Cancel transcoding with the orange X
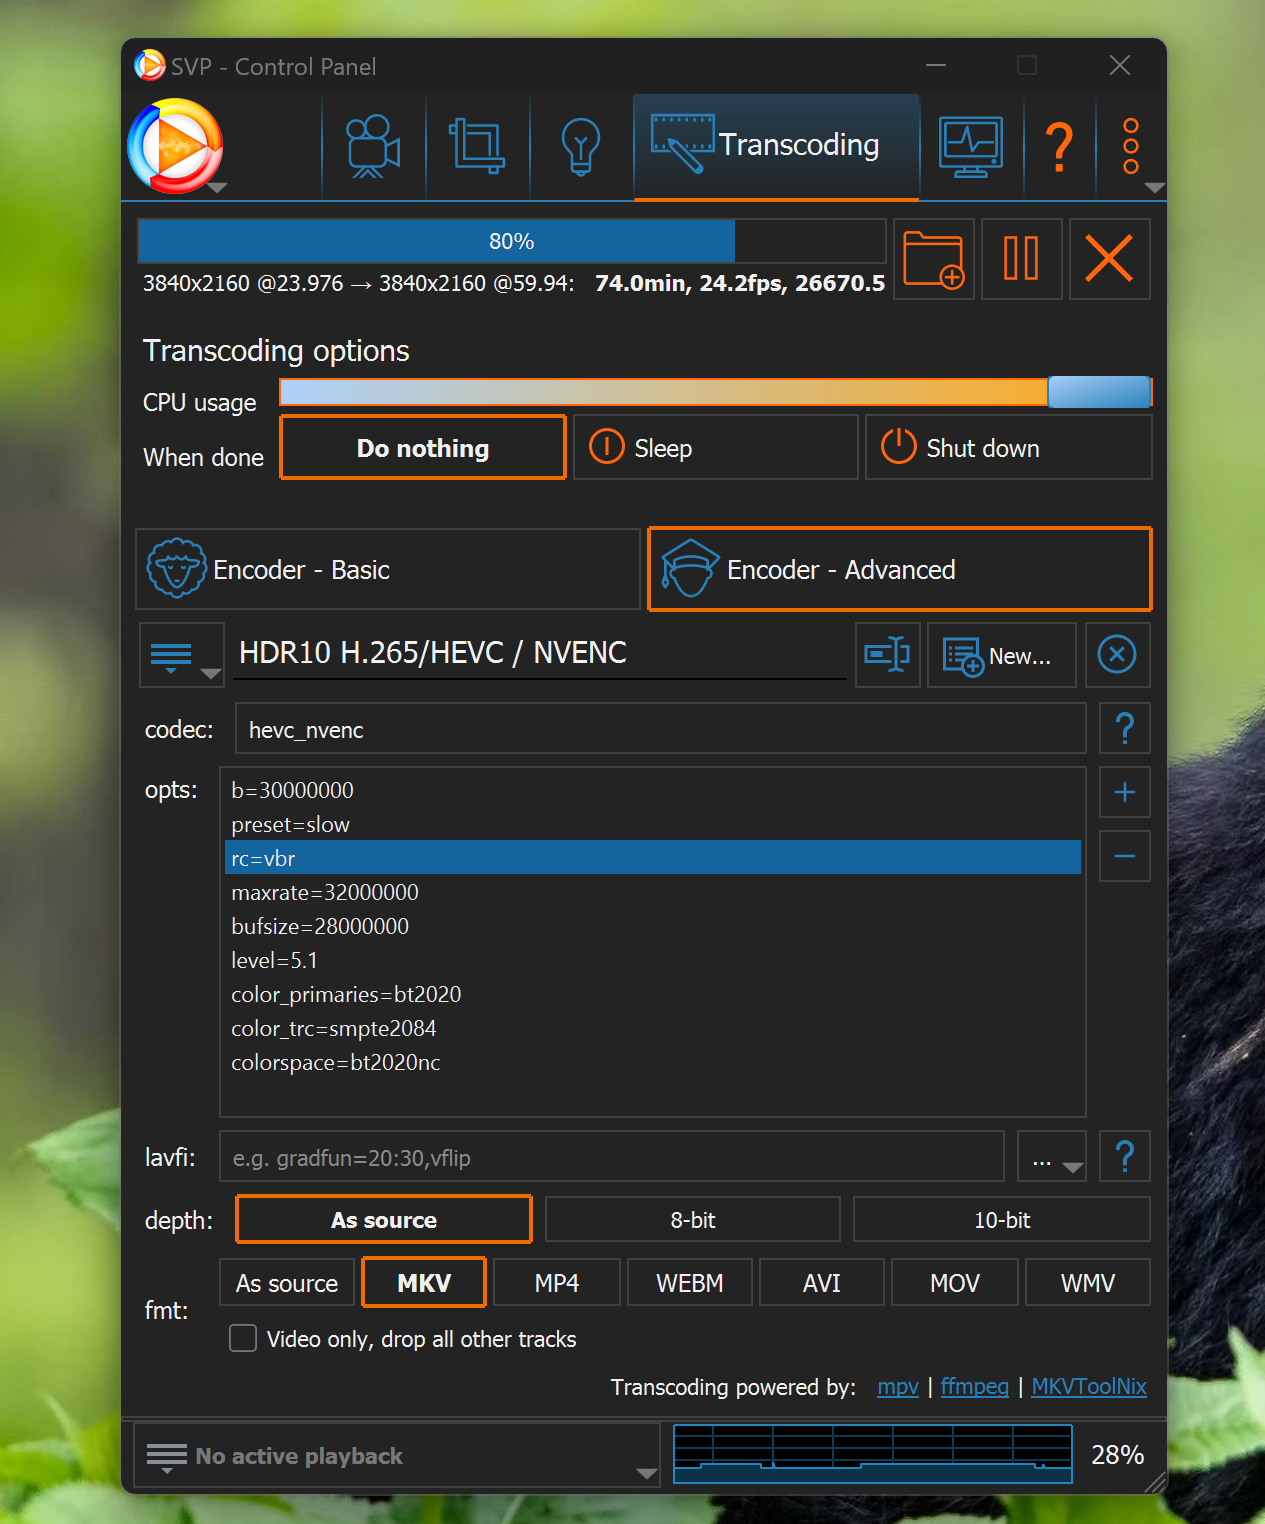Image resolution: width=1265 pixels, height=1524 pixels. 1109,260
